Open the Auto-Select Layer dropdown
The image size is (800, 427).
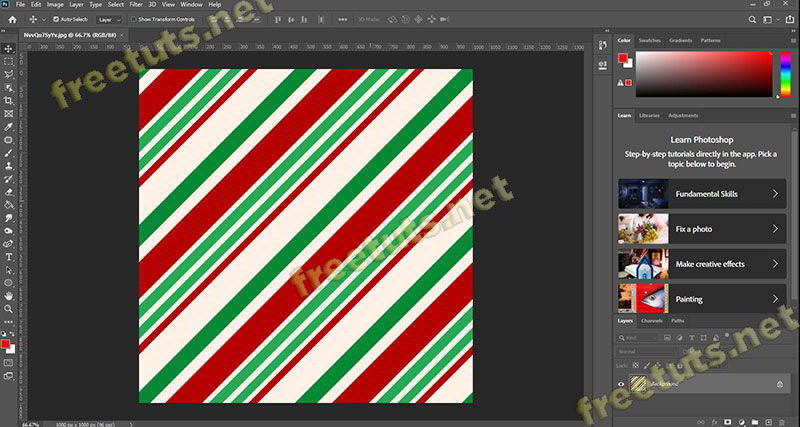[109, 19]
